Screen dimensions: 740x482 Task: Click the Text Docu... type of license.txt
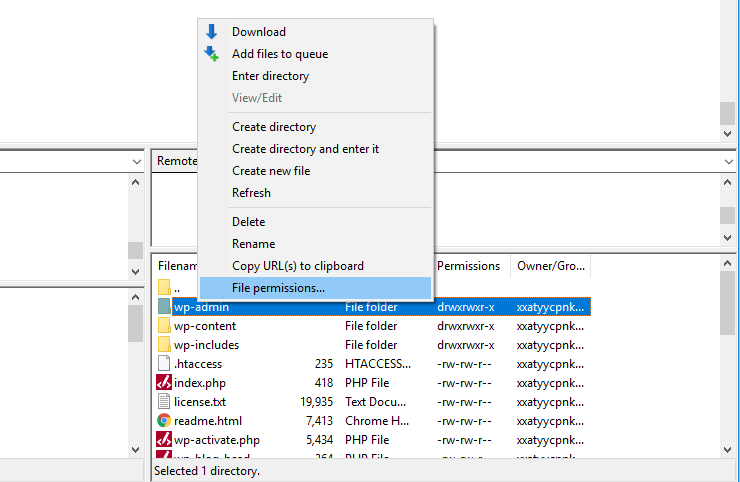coord(375,402)
